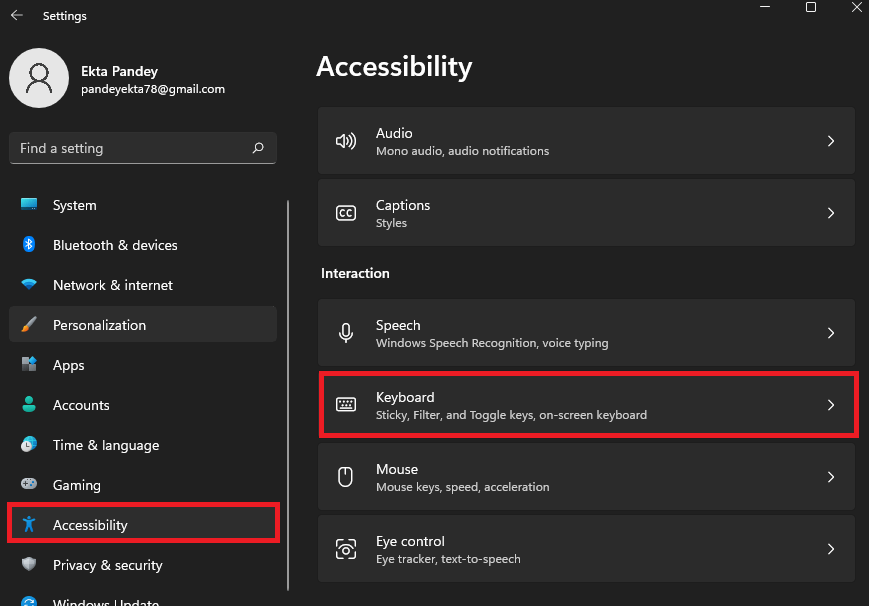Image resolution: width=869 pixels, height=606 pixels.
Task: Select Personalization in the sidebar
Action: coord(99,325)
